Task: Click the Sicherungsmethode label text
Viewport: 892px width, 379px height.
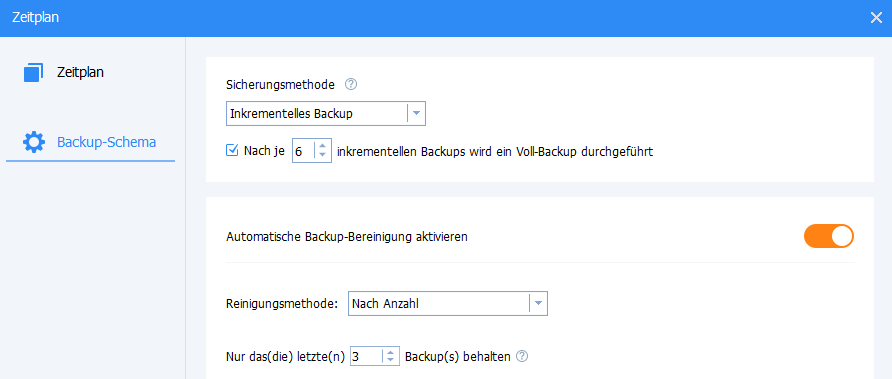Action: [x=280, y=85]
